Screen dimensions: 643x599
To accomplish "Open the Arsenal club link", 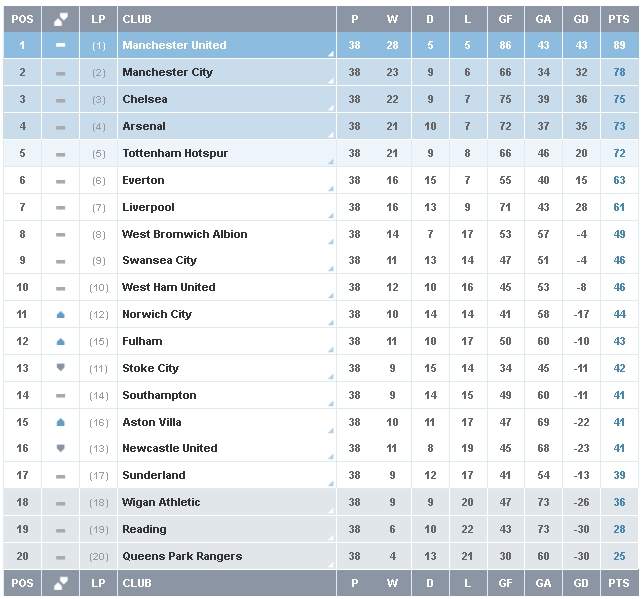I will pos(144,126).
